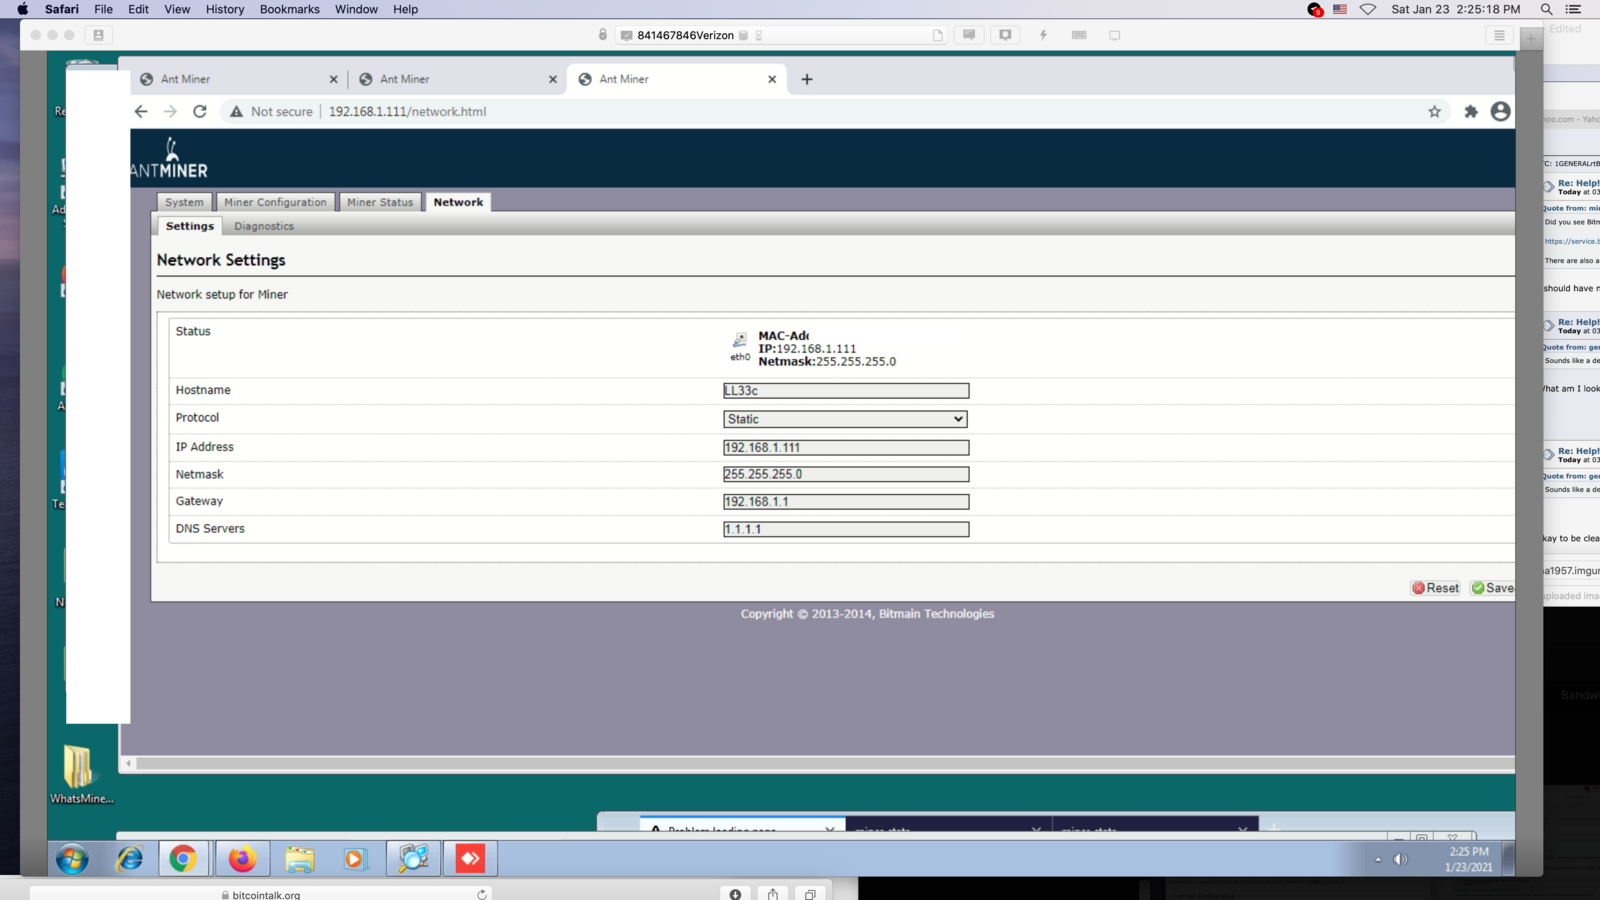Click the horizontal scrollbar of page
Viewport: 1600px width, 900px height.
click(x=825, y=763)
